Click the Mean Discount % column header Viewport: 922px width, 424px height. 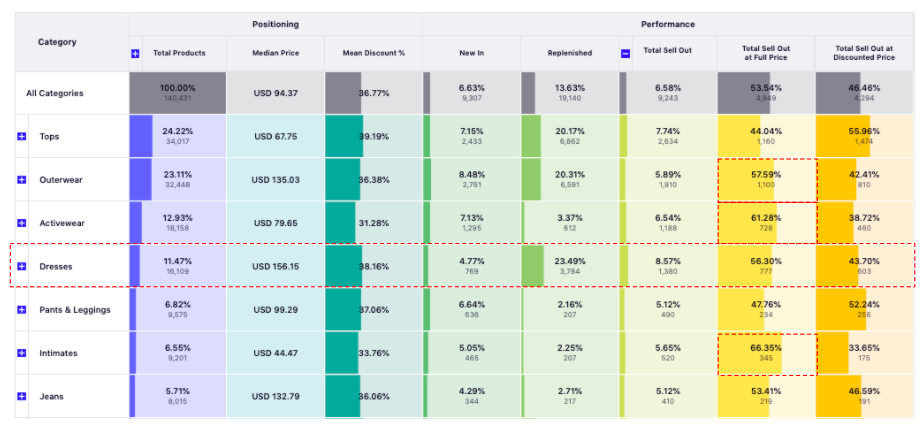pyautogui.click(x=373, y=53)
